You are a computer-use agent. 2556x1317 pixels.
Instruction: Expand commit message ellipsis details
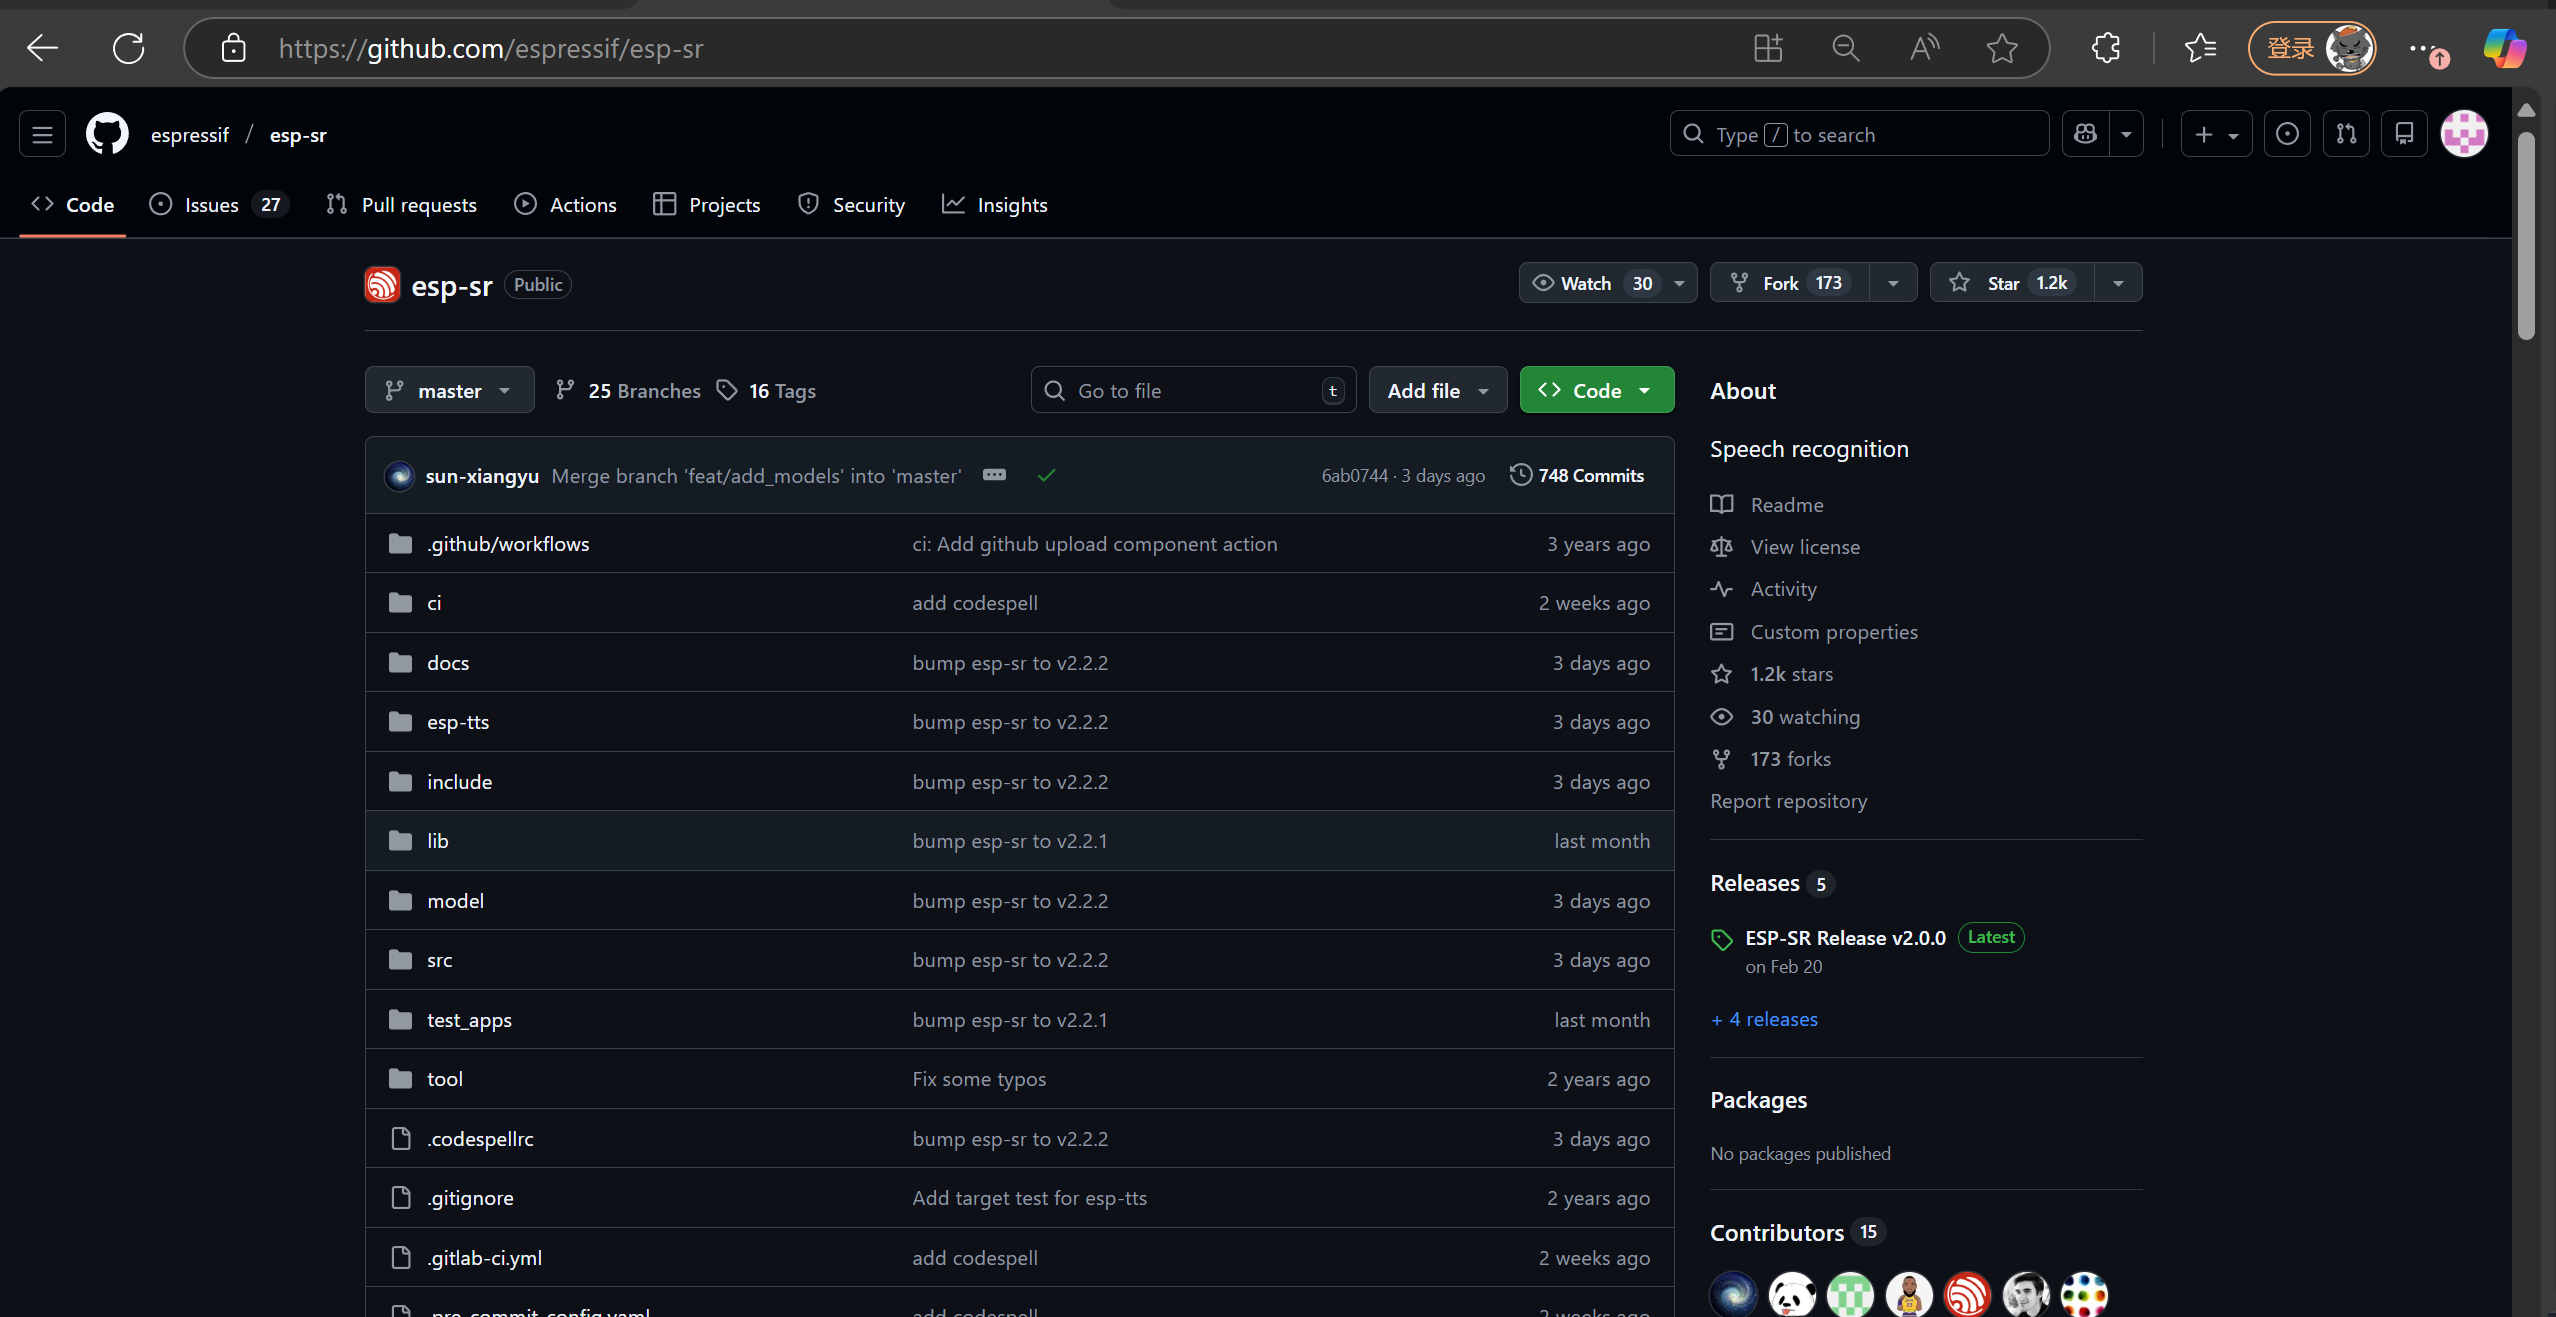(x=994, y=475)
